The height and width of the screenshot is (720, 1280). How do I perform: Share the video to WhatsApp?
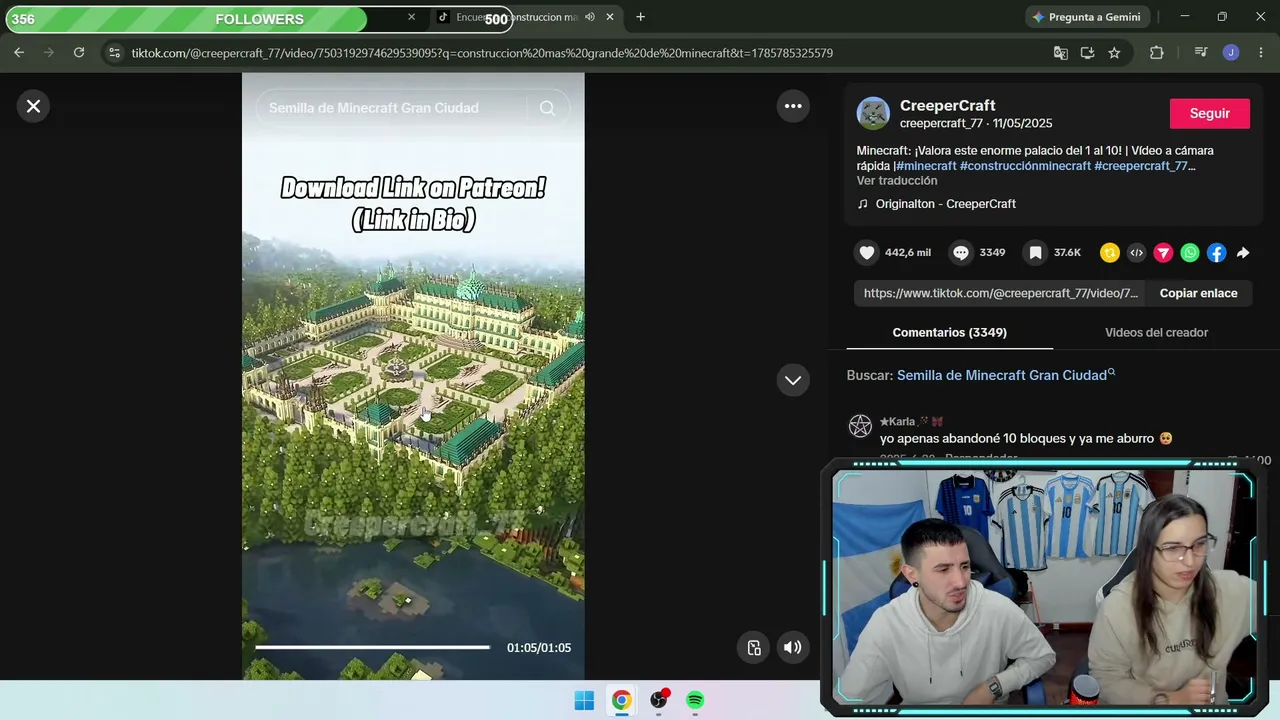coord(1190,253)
